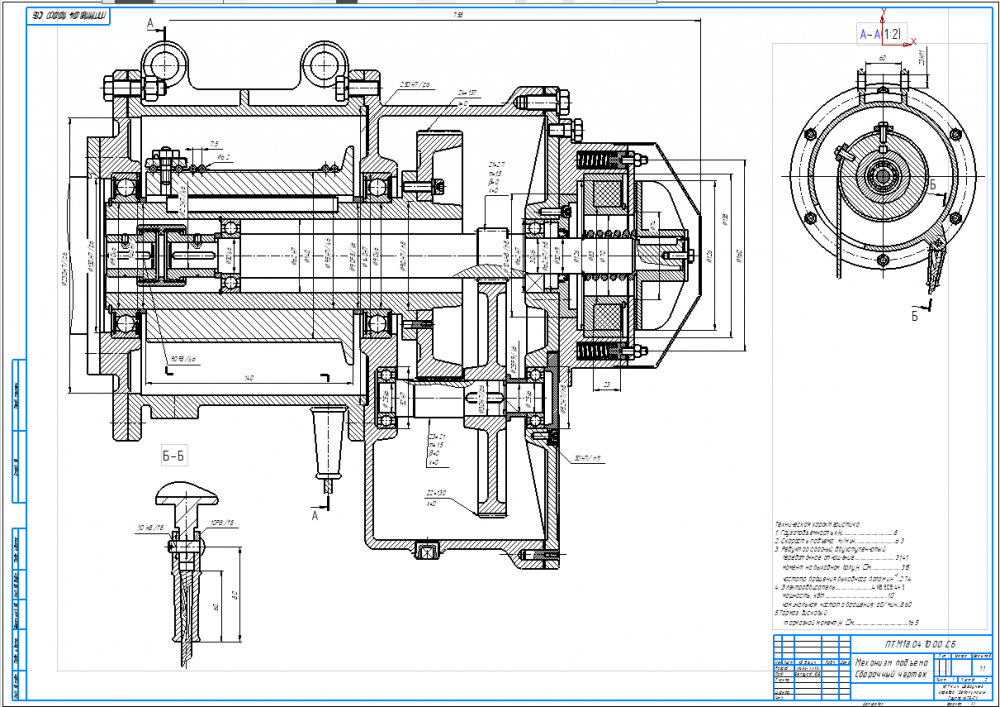This screenshot has height=707, width=1000.
Task: Click the Z2=130 gear annotation
Action: click(x=438, y=494)
